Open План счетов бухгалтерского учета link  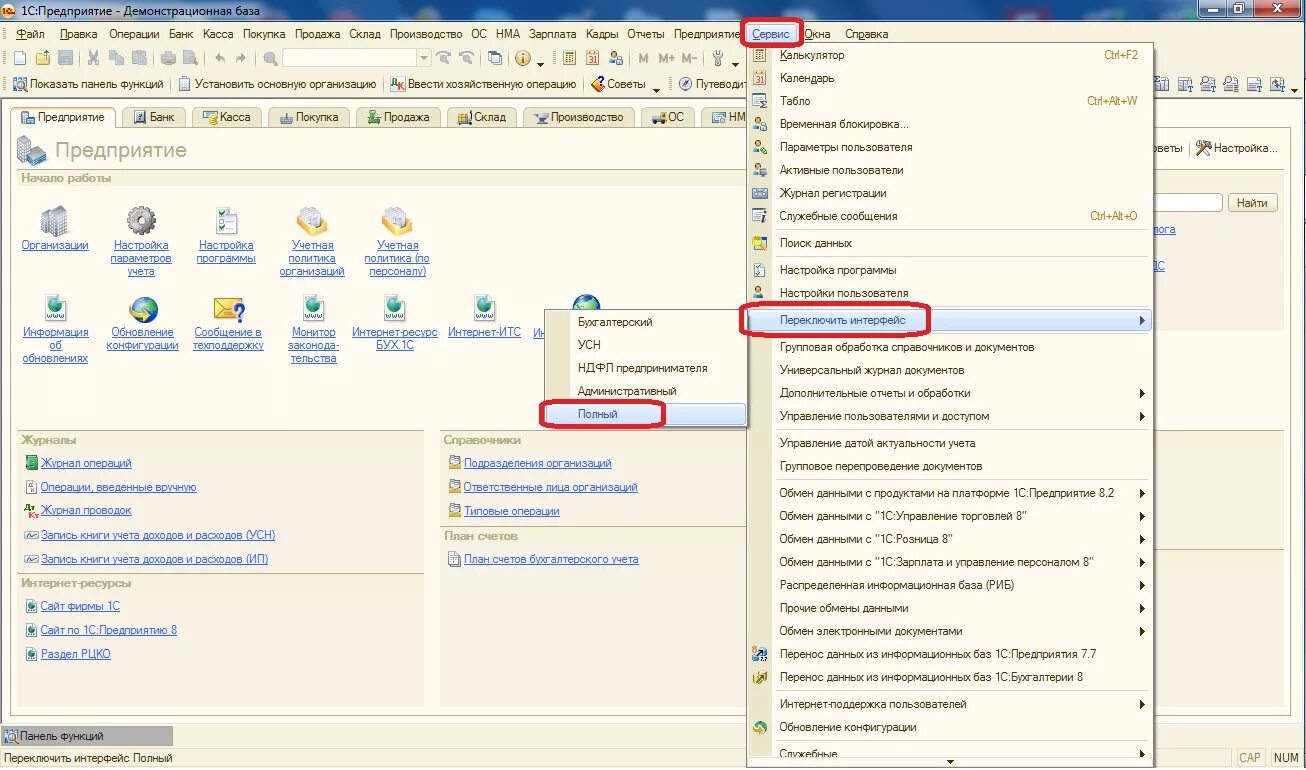[x=551, y=559]
